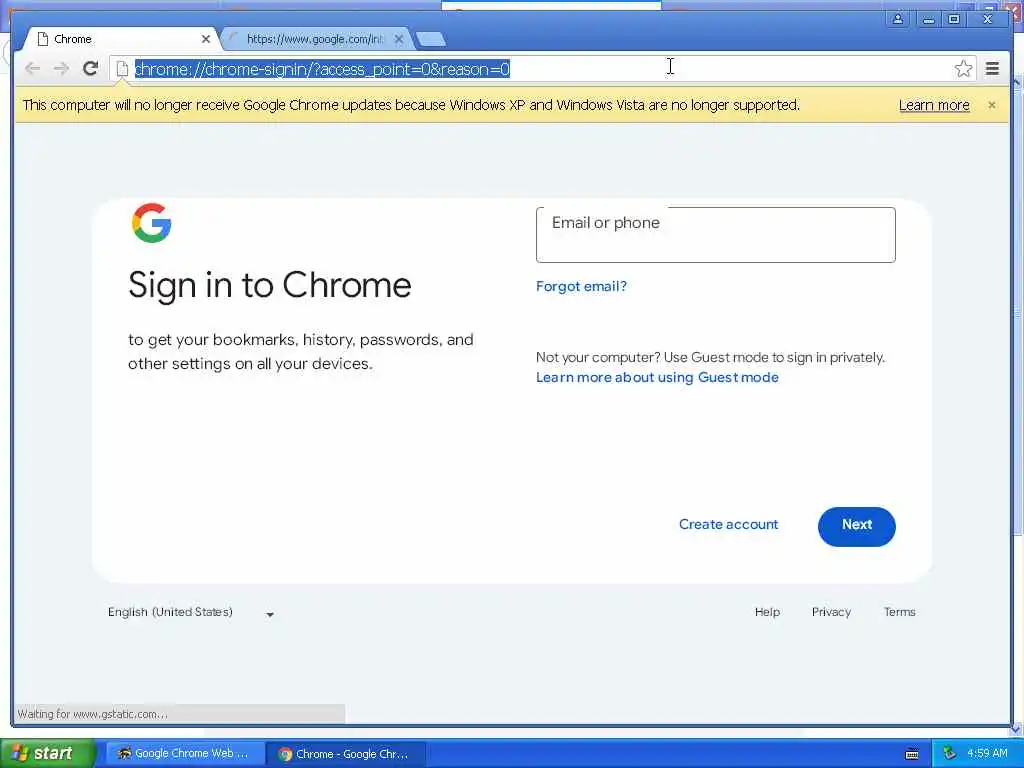Viewport: 1024px width, 768px height.
Task: Open the Chrome hamburger menu
Action: tap(992, 69)
